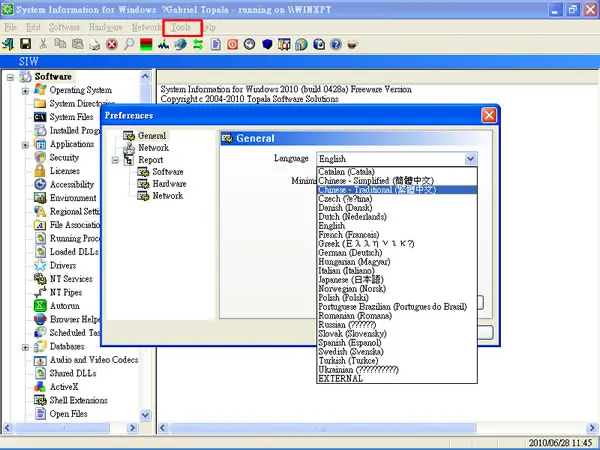600x450 pixels.
Task: Expand the Operating System node
Action: 25,91
